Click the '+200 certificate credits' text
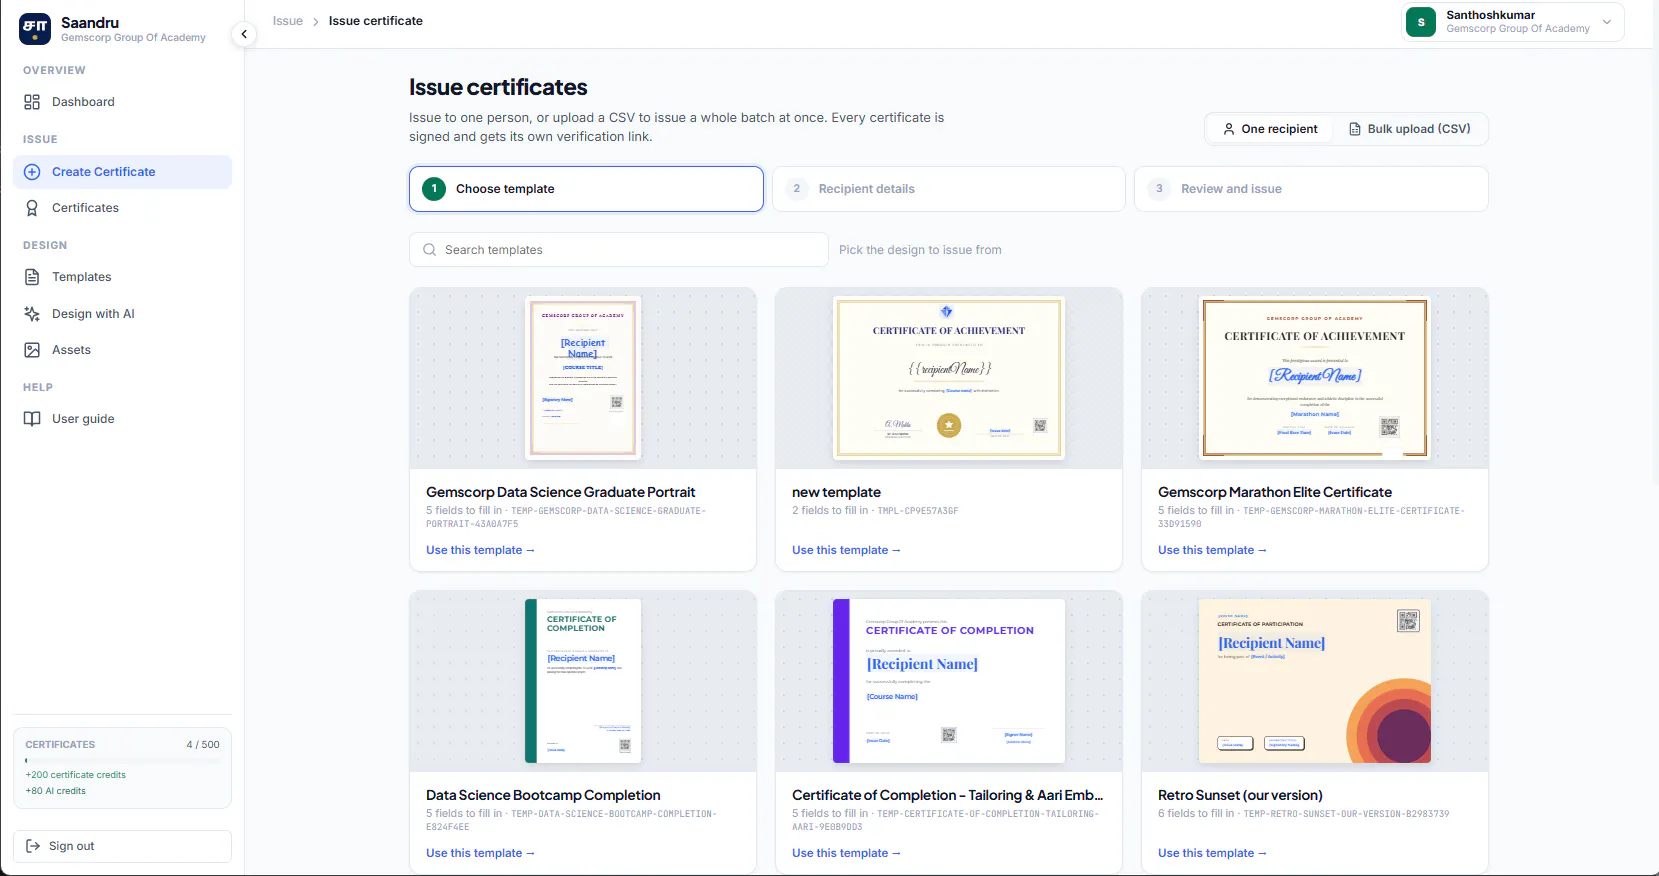1659x876 pixels. 76,775
